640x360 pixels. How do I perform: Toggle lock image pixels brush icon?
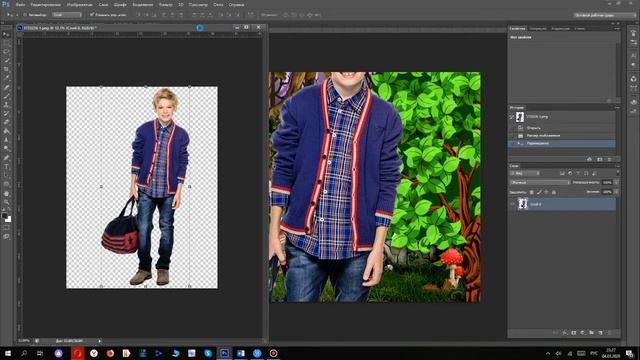[539, 192]
